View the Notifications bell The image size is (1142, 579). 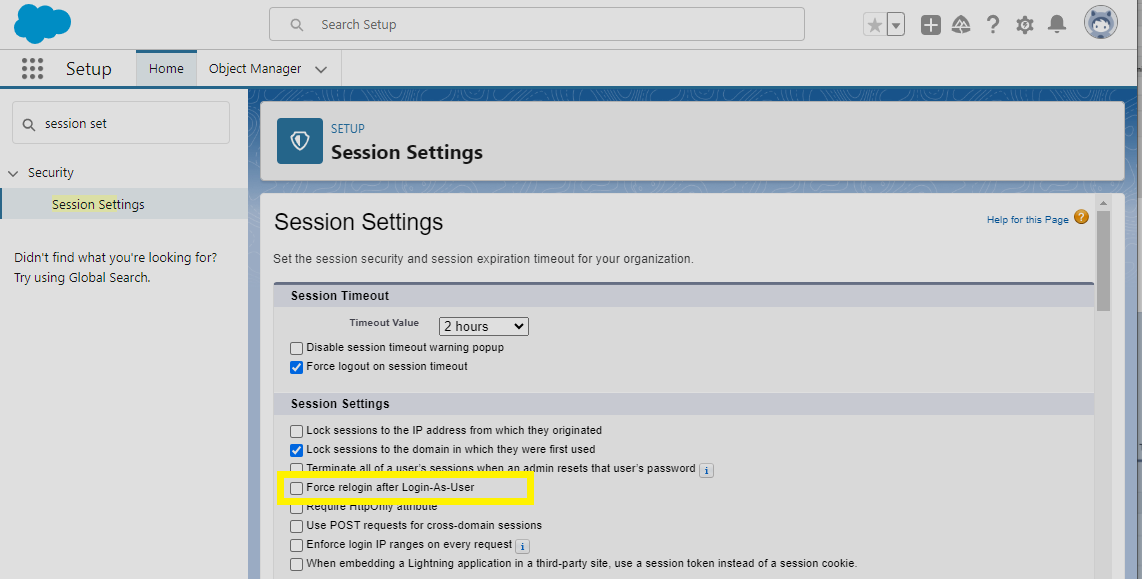tap(1057, 24)
